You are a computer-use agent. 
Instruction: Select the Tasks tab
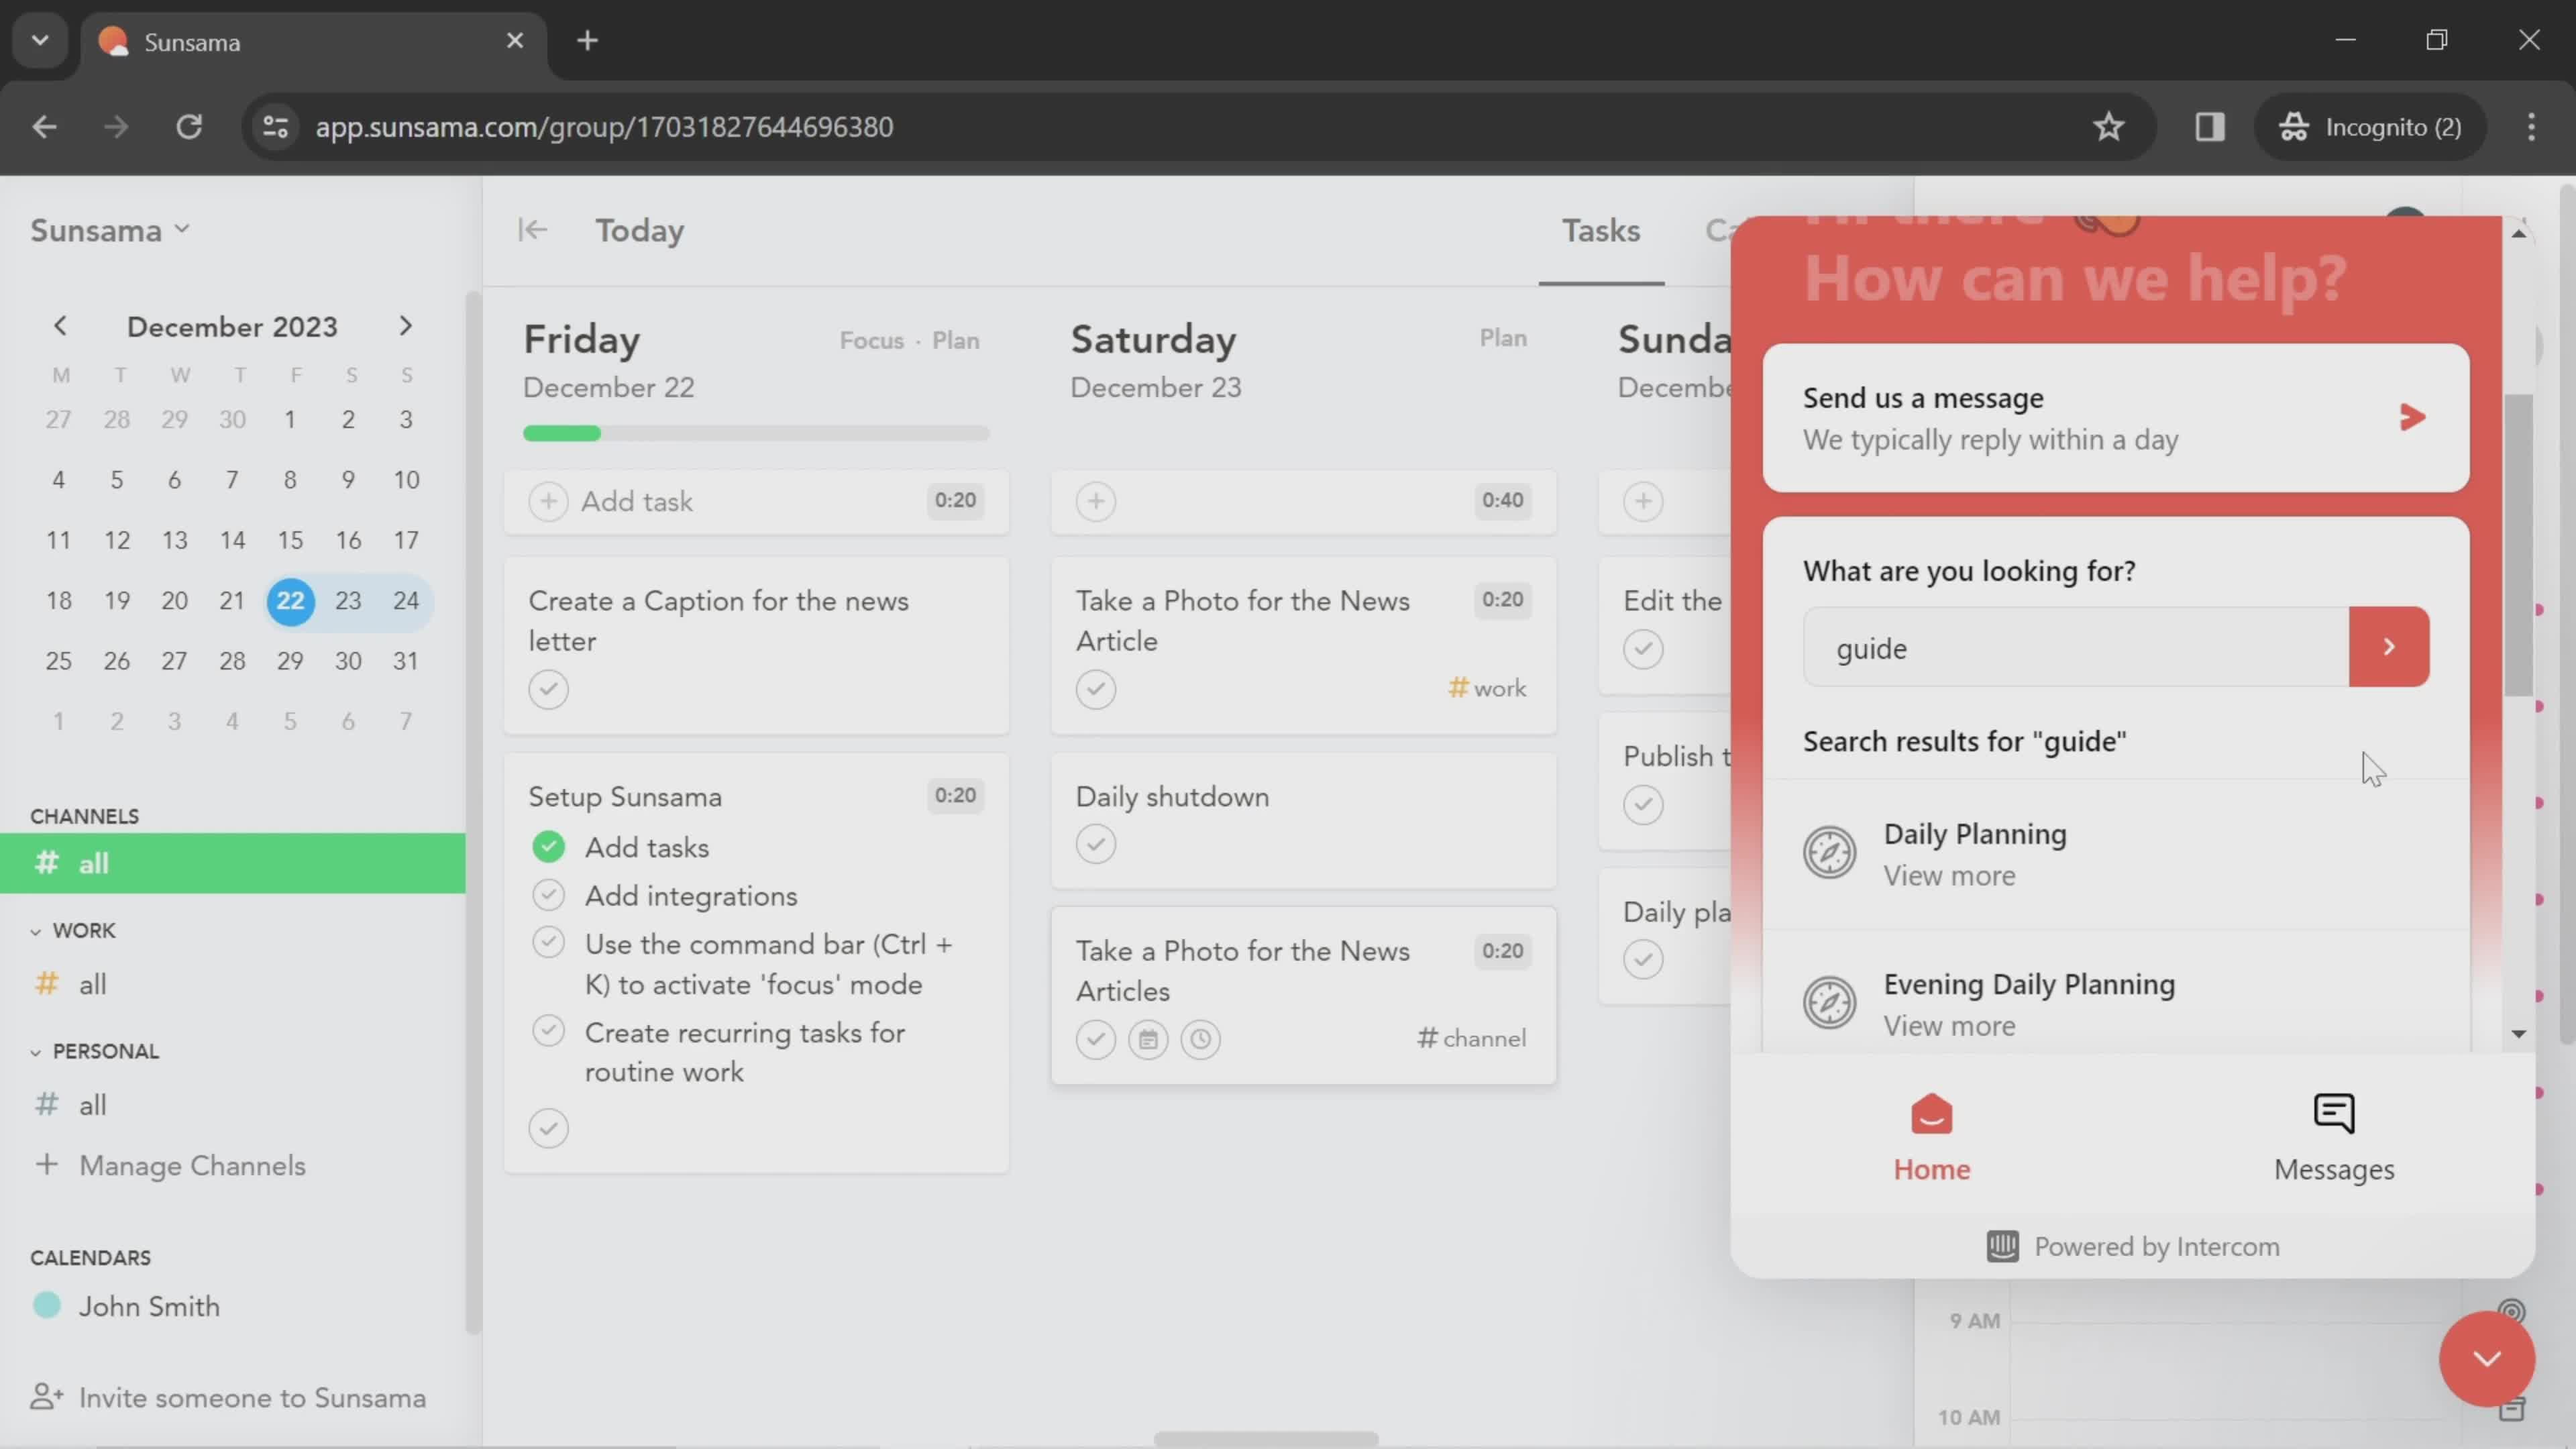[1601, 230]
